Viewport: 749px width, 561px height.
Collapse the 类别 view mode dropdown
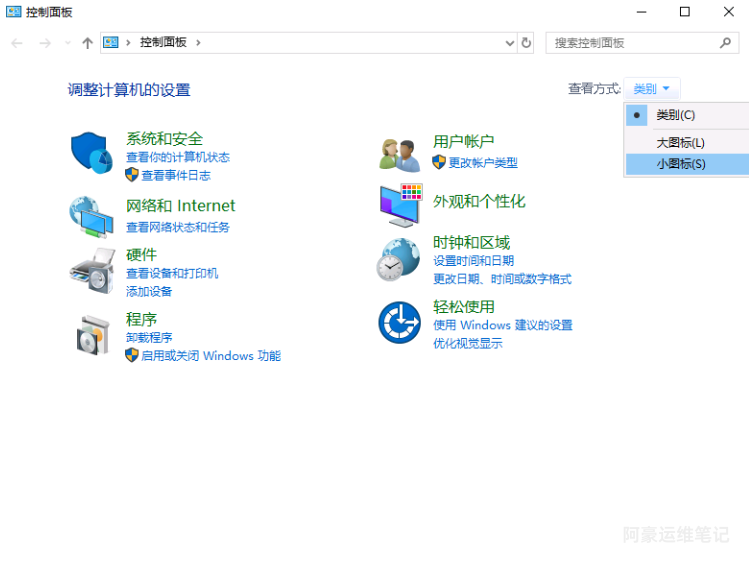(652, 89)
